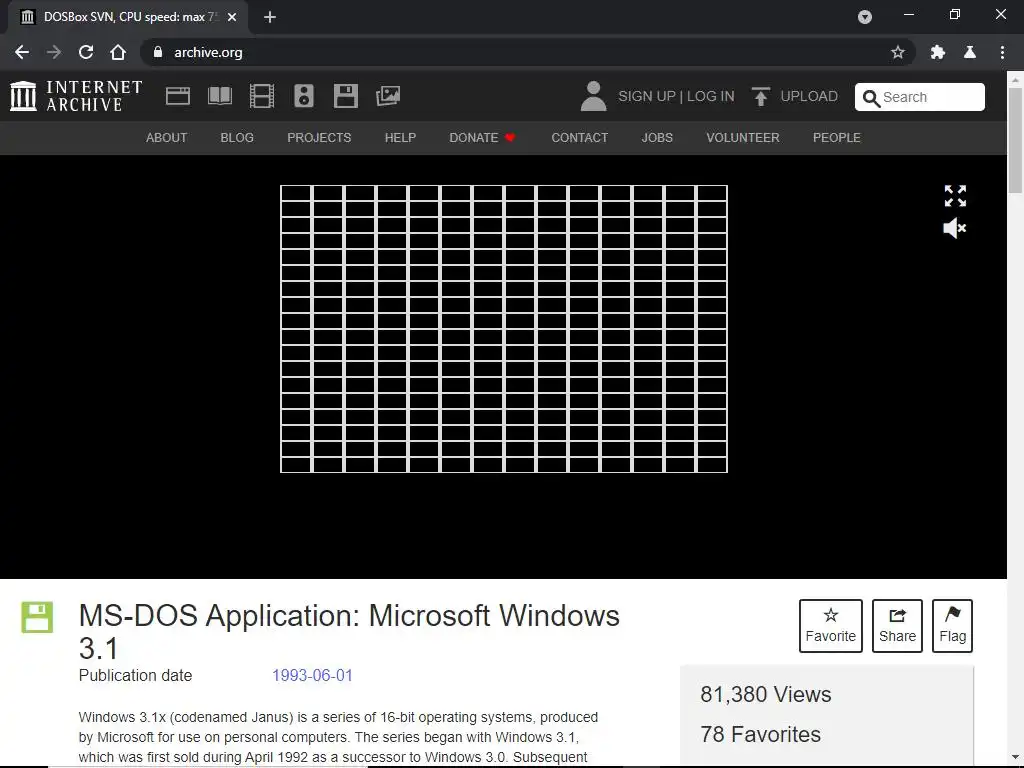Open the PEOPLE menu item

click(837, 138)
